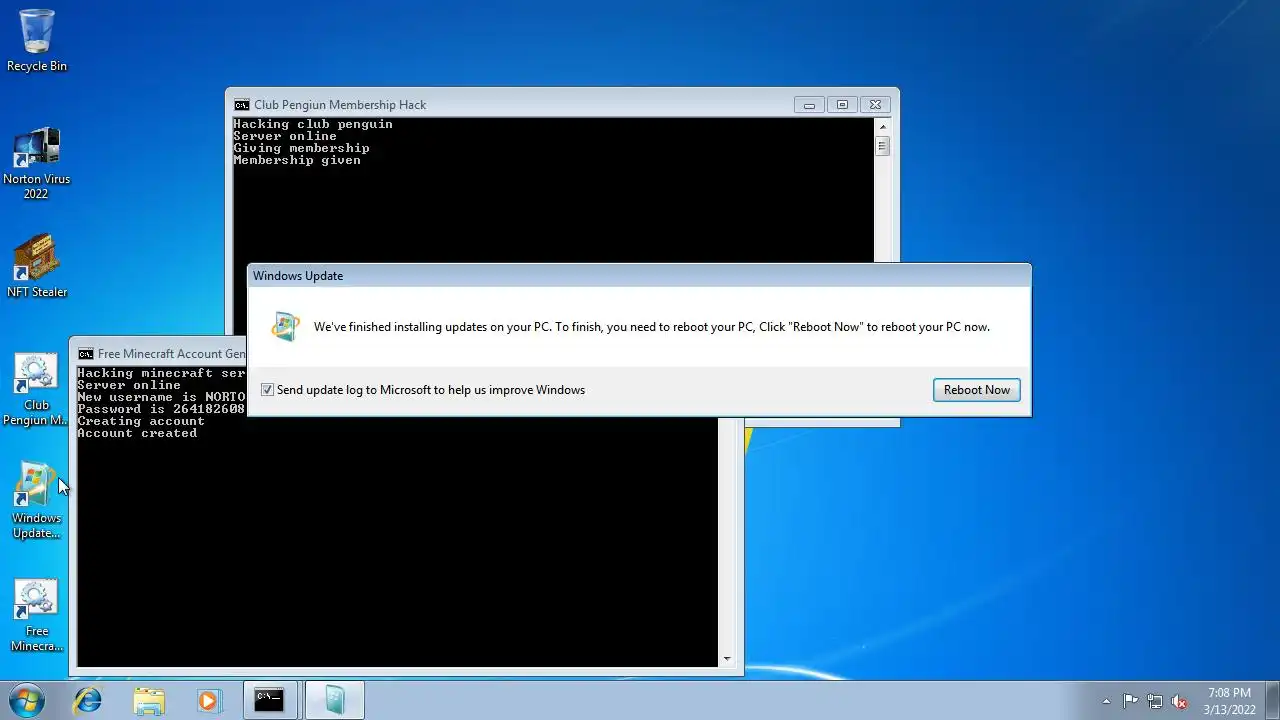Click "Creating account" line in Minecraft console

[x=141, y=421]
